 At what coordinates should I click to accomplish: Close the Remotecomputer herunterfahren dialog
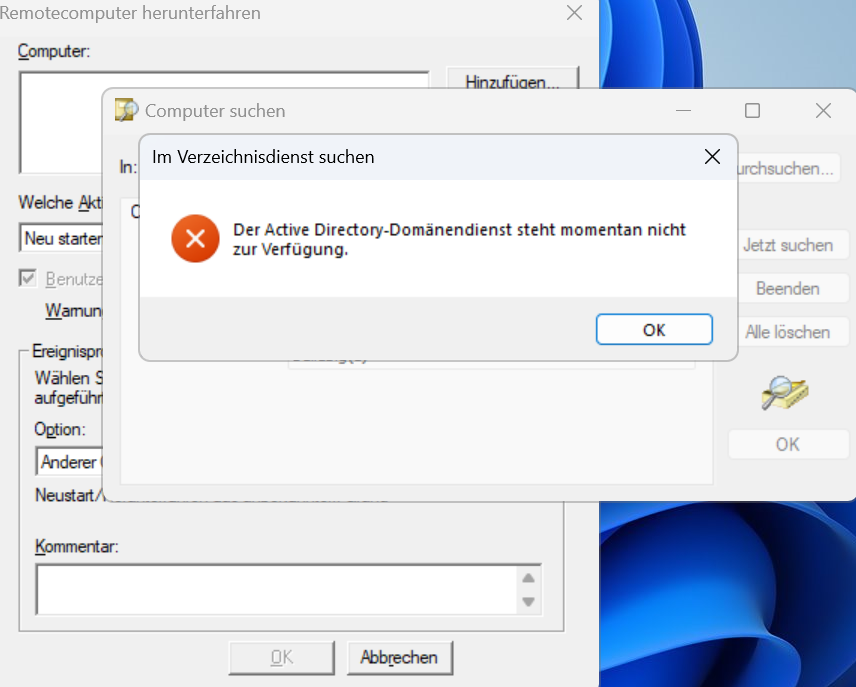point(574,13)
